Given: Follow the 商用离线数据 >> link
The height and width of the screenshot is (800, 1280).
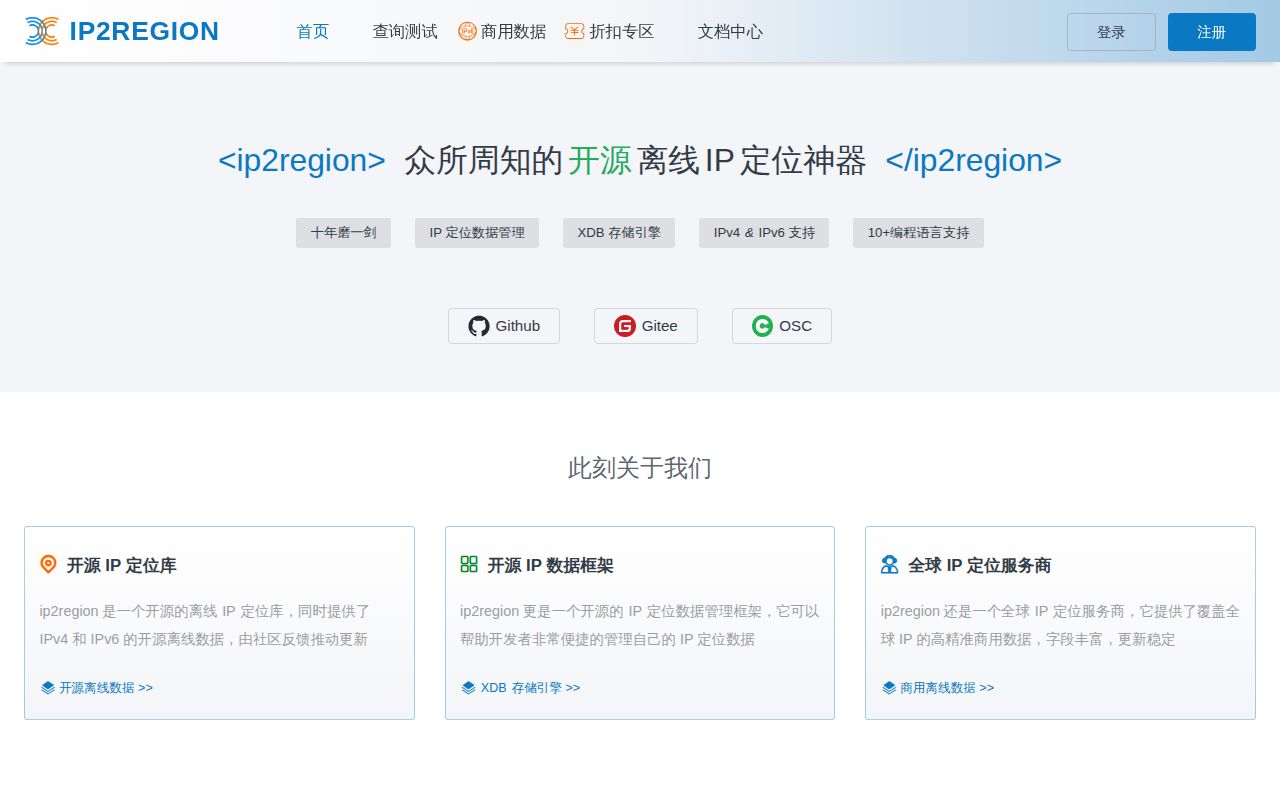Looking at the screenshot, I should point(947,687).
